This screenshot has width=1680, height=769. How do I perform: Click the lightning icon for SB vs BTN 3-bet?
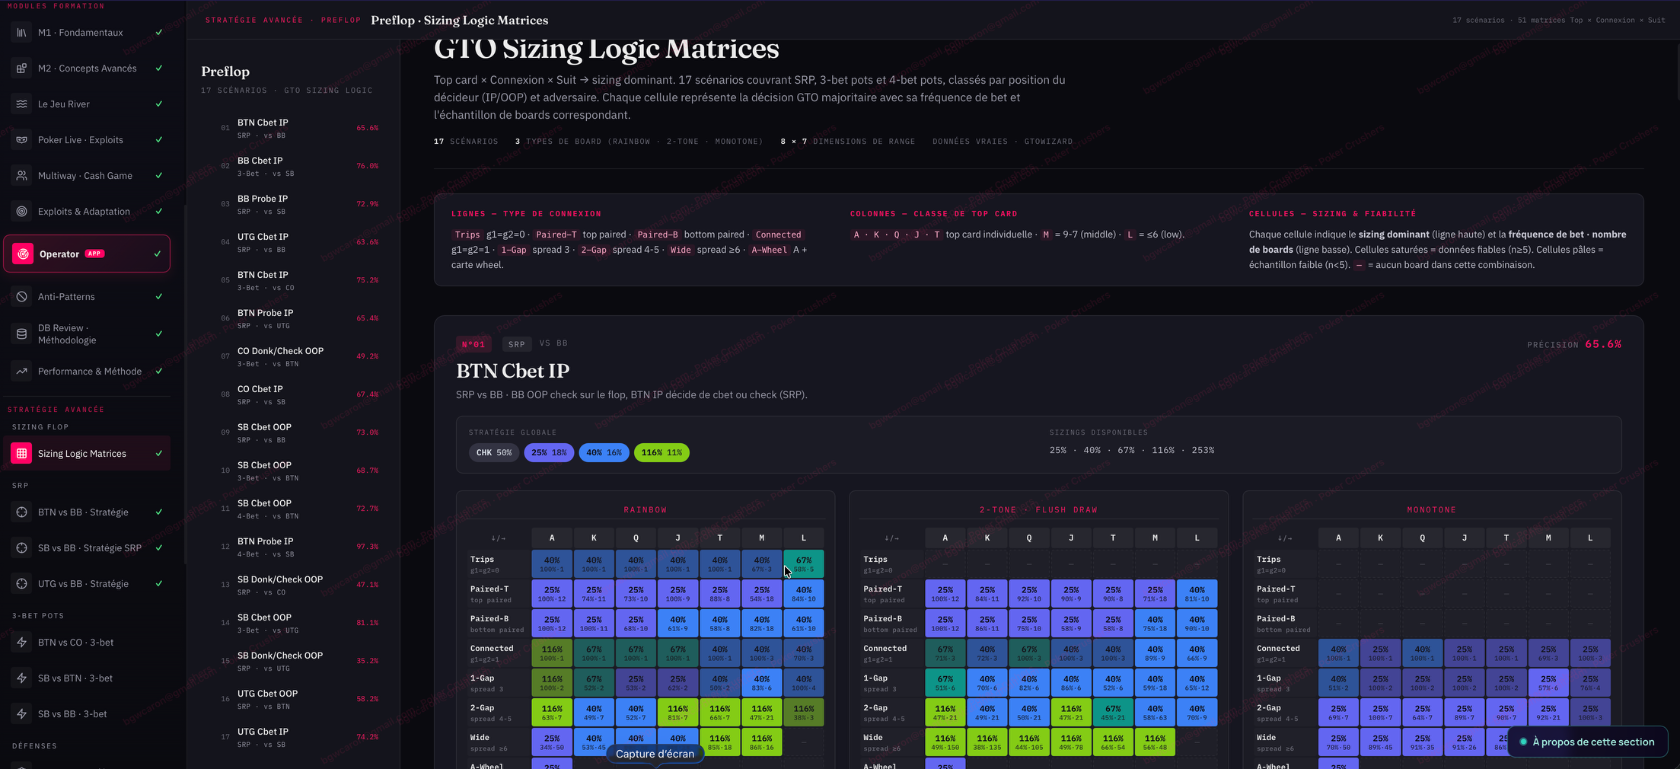(22, 678)
